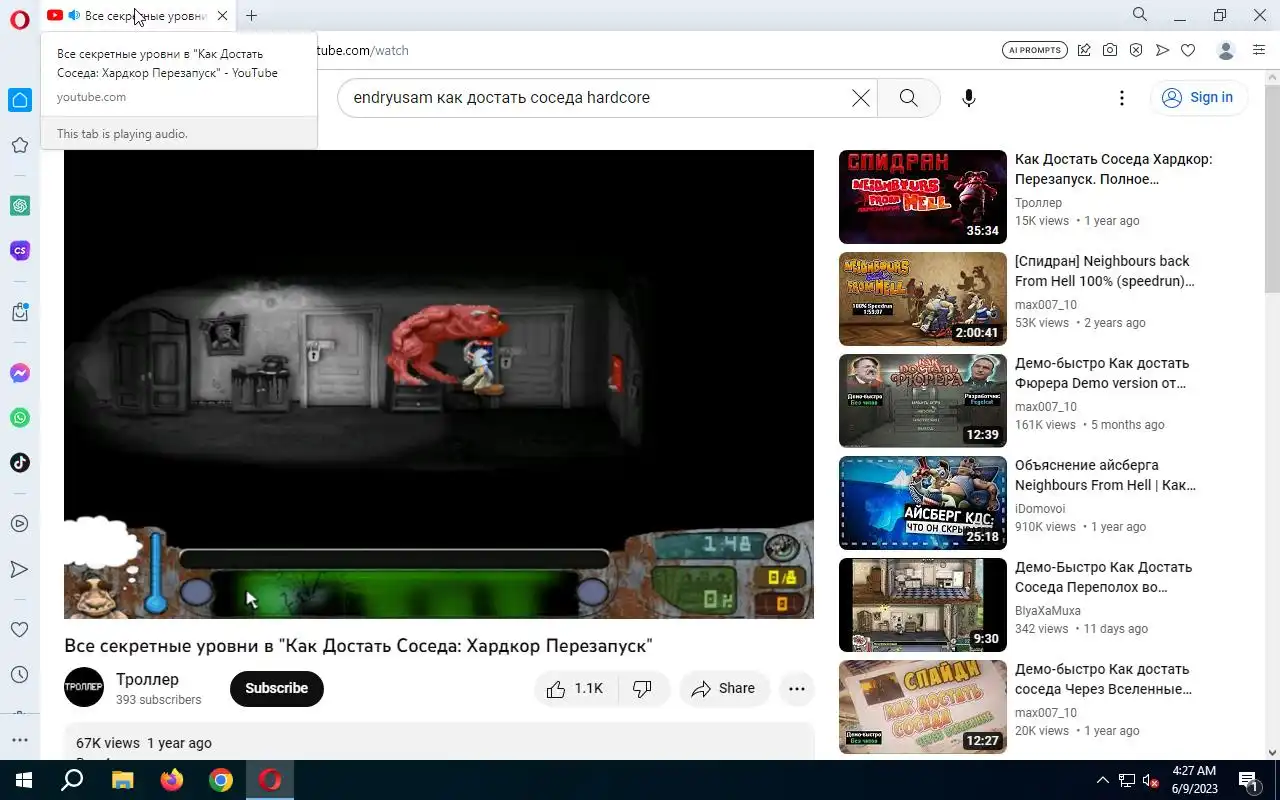Open the shopping bag sidebar icon
Image resolution: width=1280 pixels, height=800 pixels.
point(19,312)
